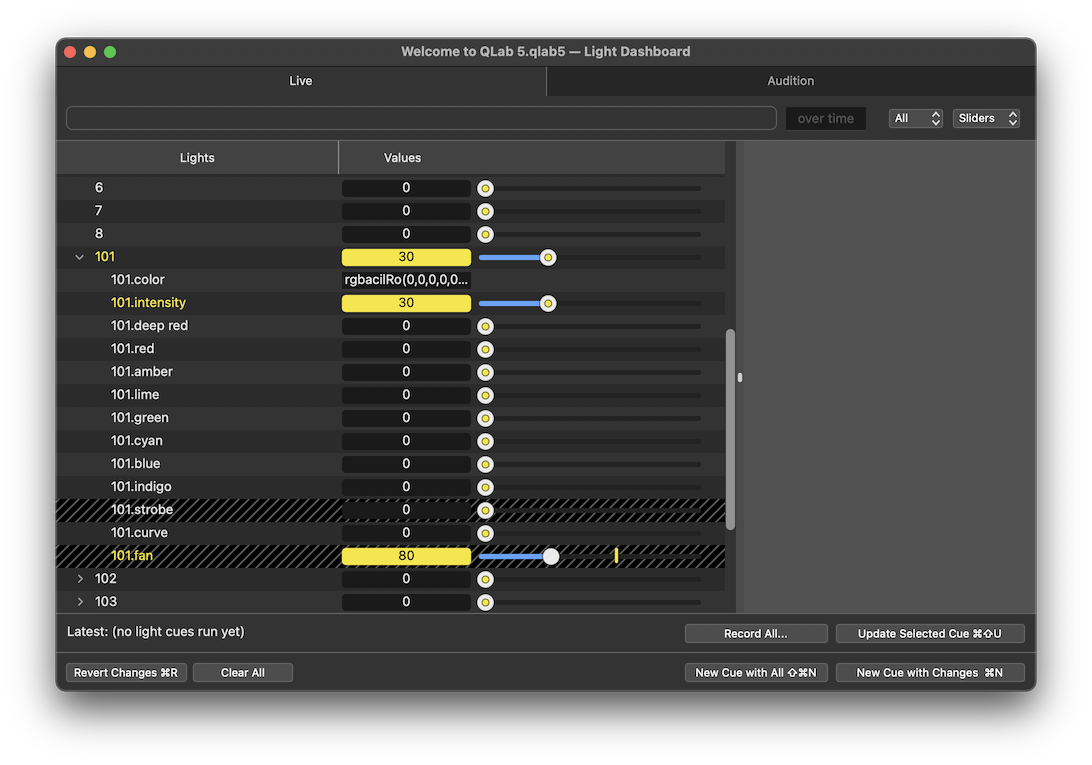Open the All filter dropdown
The image size is (1092, 765).
tap(915, 118)
